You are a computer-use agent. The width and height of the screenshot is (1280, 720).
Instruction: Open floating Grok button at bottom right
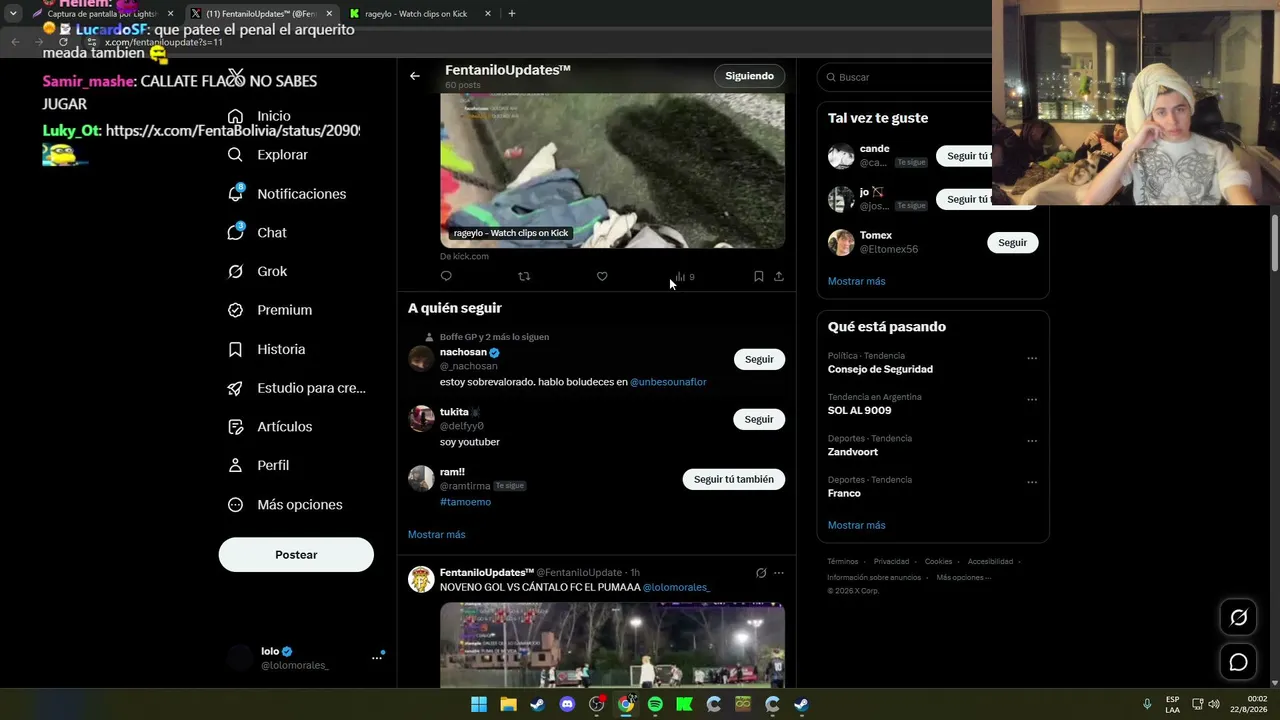1238,618
